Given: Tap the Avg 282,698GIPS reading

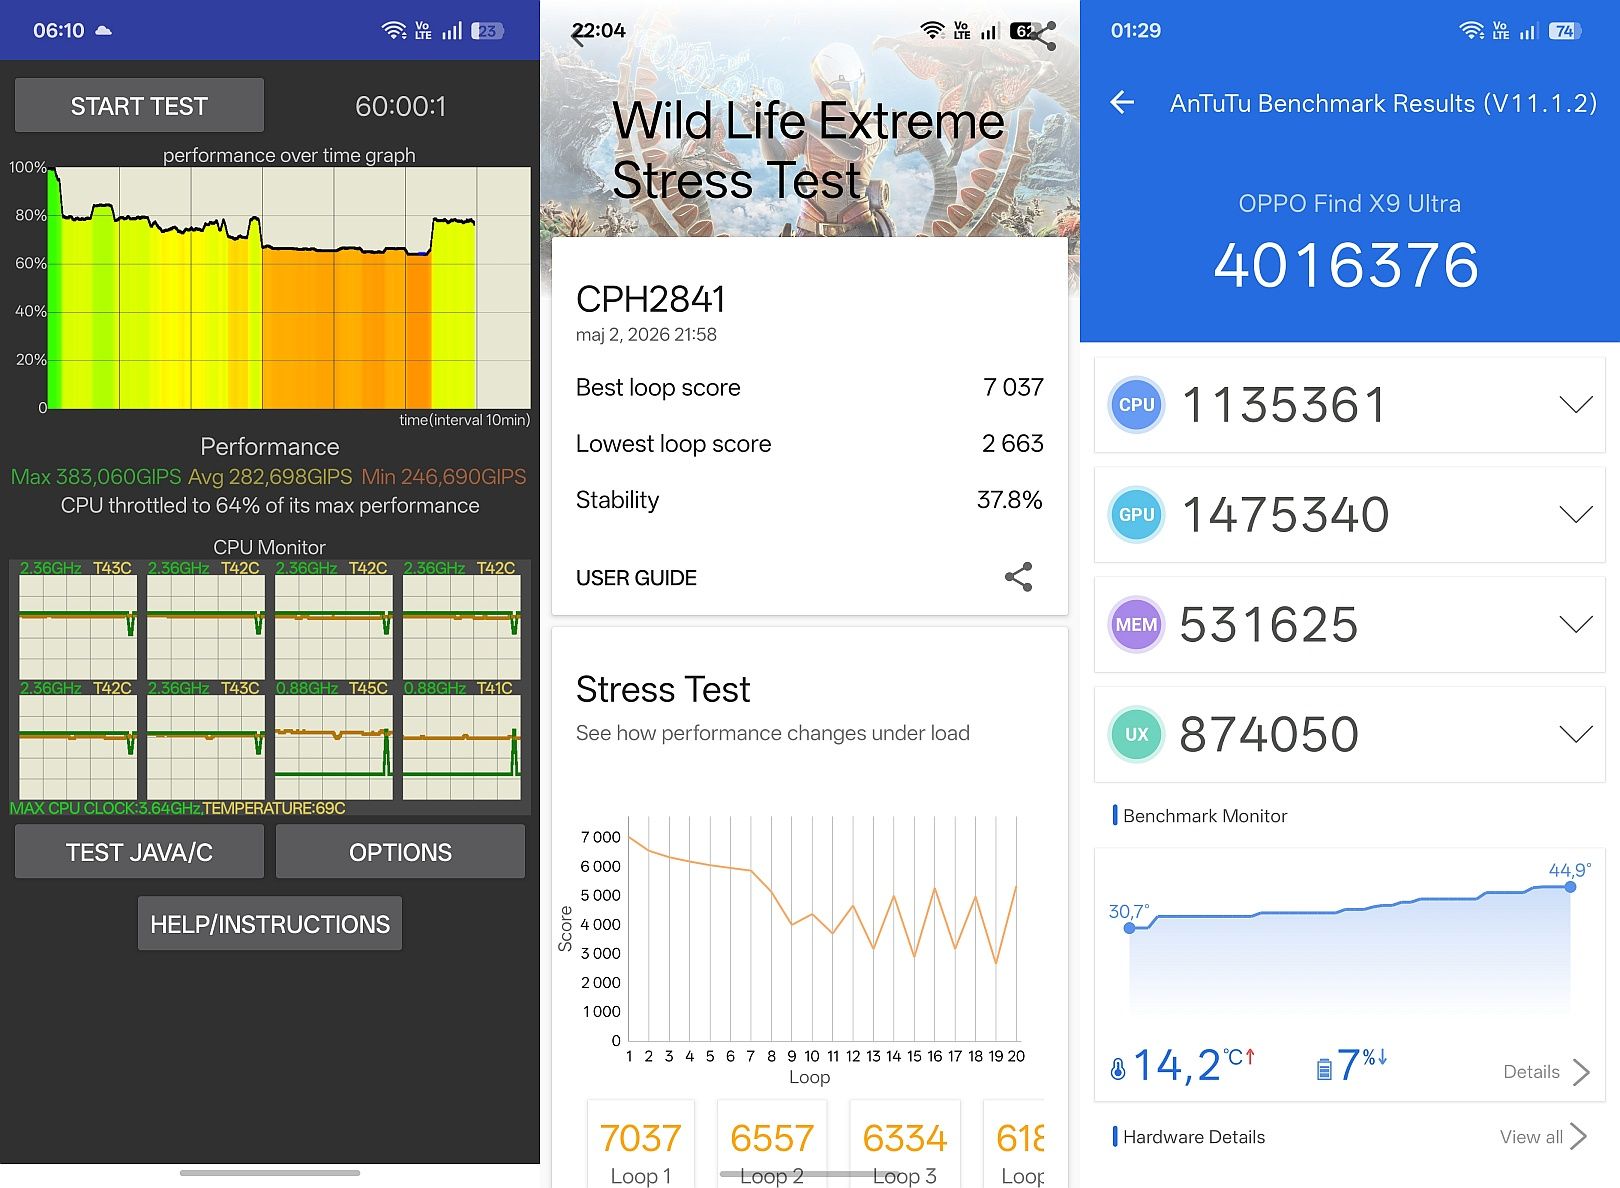Looking at the screenshot, I should (270, 477).
